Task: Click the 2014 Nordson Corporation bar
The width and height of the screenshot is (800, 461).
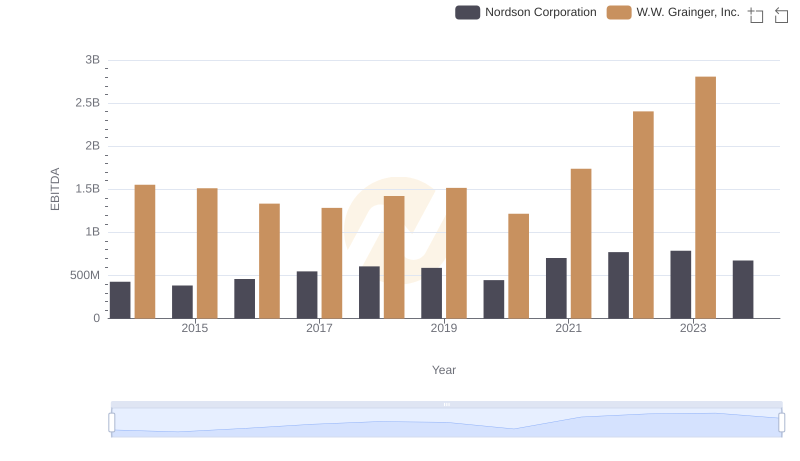Action: [120, 300]
